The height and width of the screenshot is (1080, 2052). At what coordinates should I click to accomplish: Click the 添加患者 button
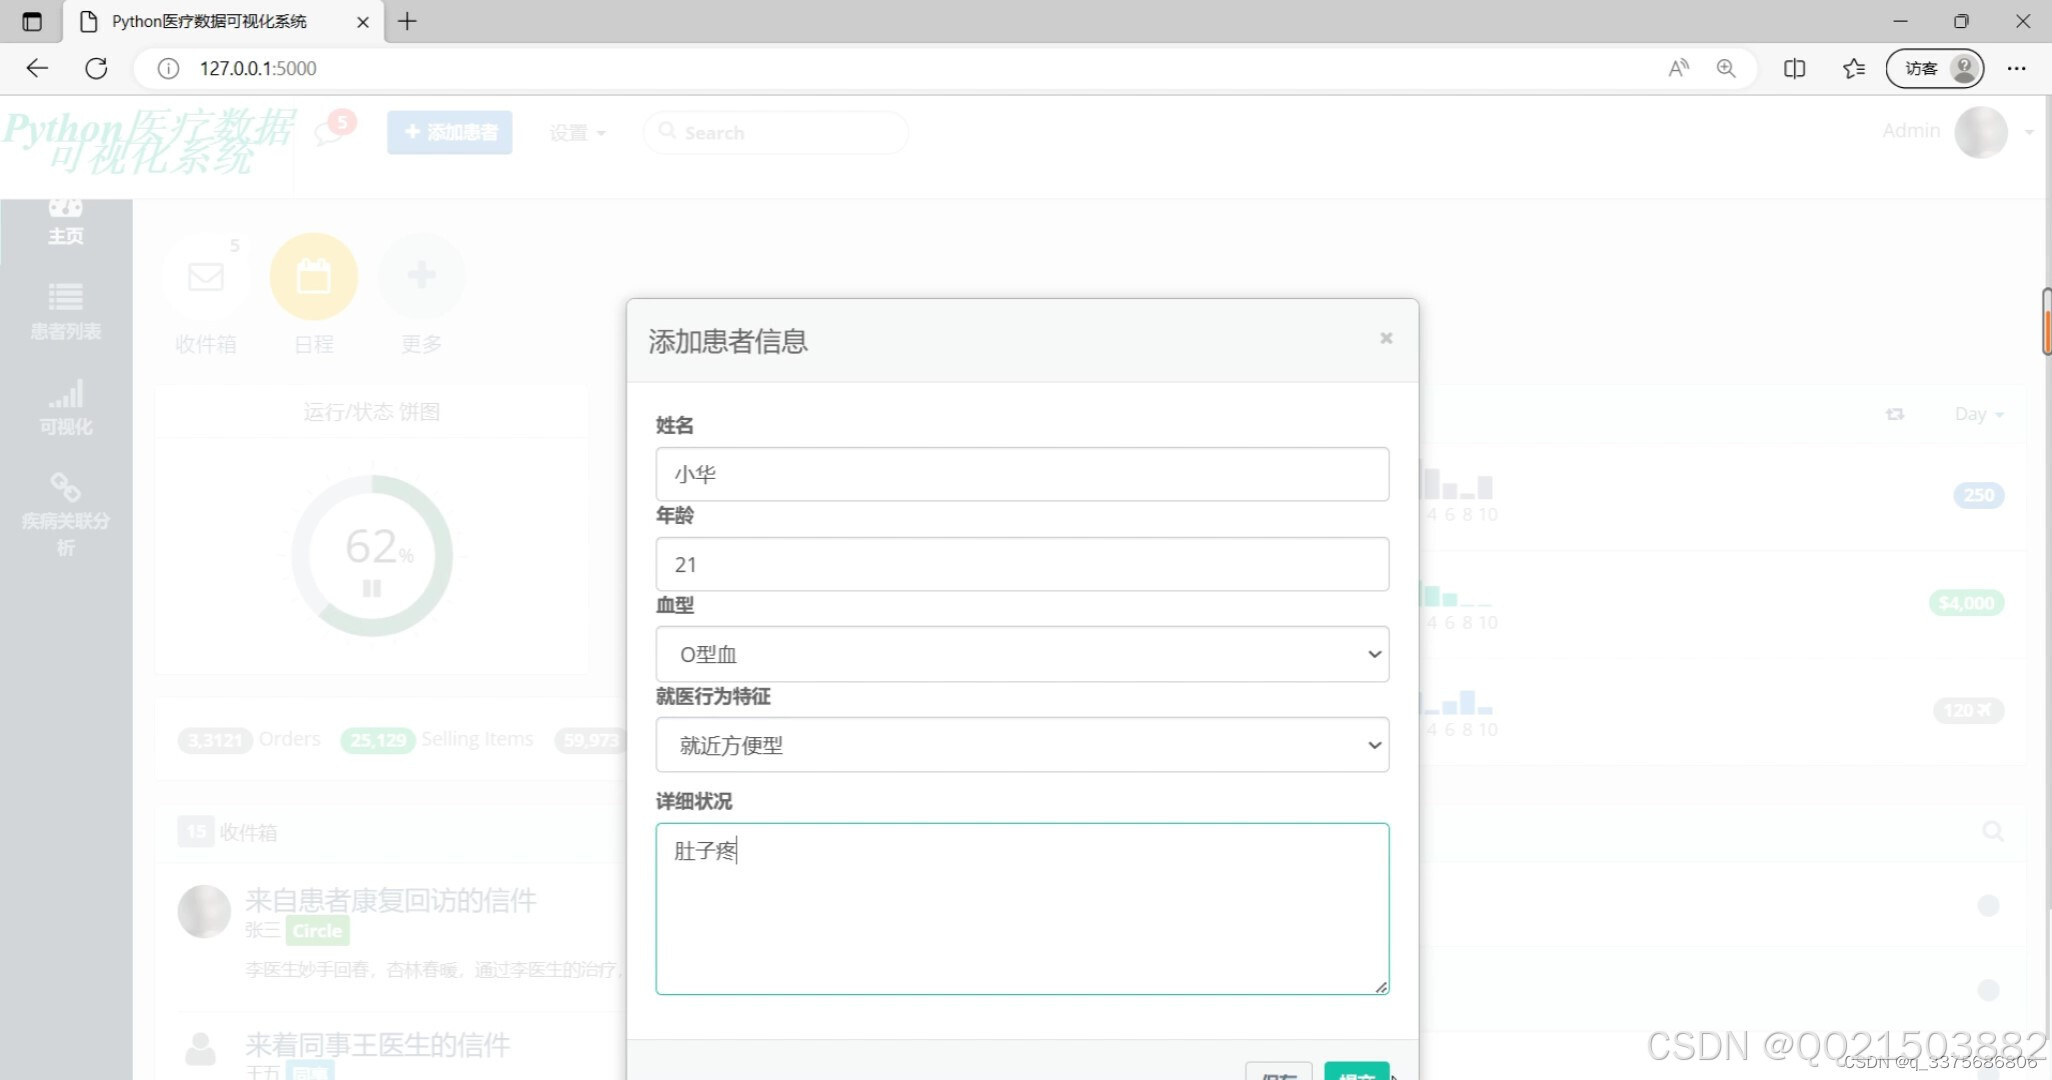pyautogui.click(x=449, y=131)
